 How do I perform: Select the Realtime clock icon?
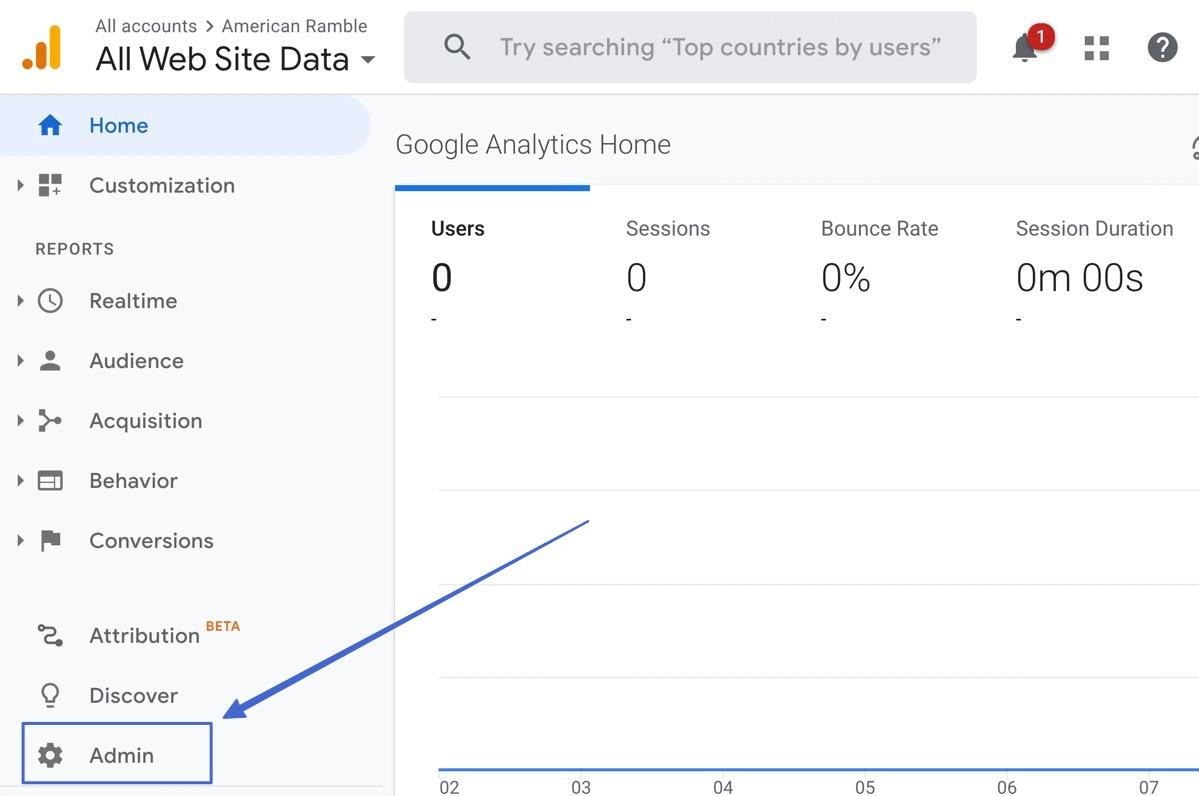(50, 300)
